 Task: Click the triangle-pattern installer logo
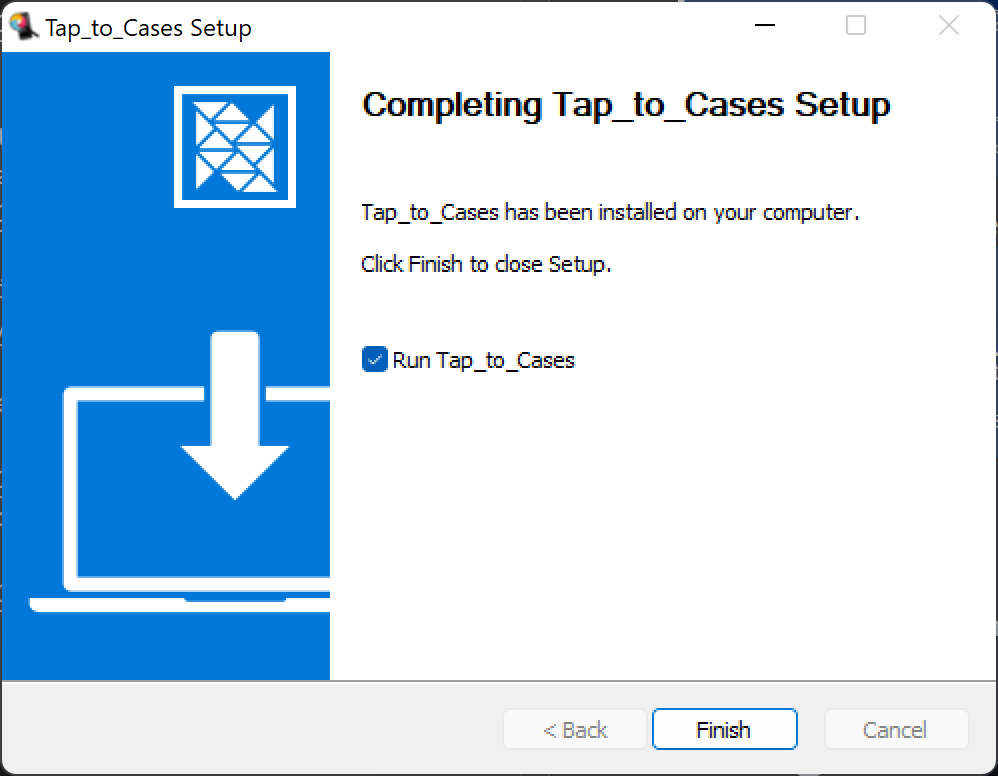pyautogui.click(x=234, y=147)
